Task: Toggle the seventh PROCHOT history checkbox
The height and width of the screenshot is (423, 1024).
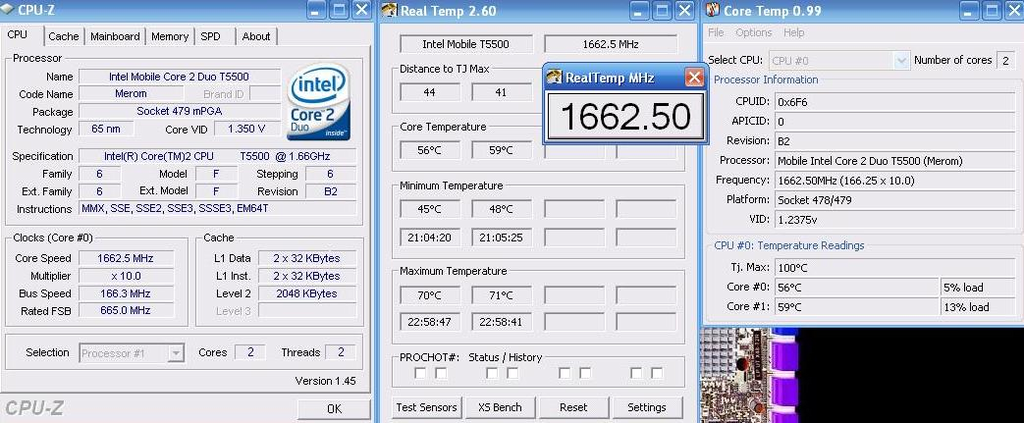Action: (x=636, y=373)
